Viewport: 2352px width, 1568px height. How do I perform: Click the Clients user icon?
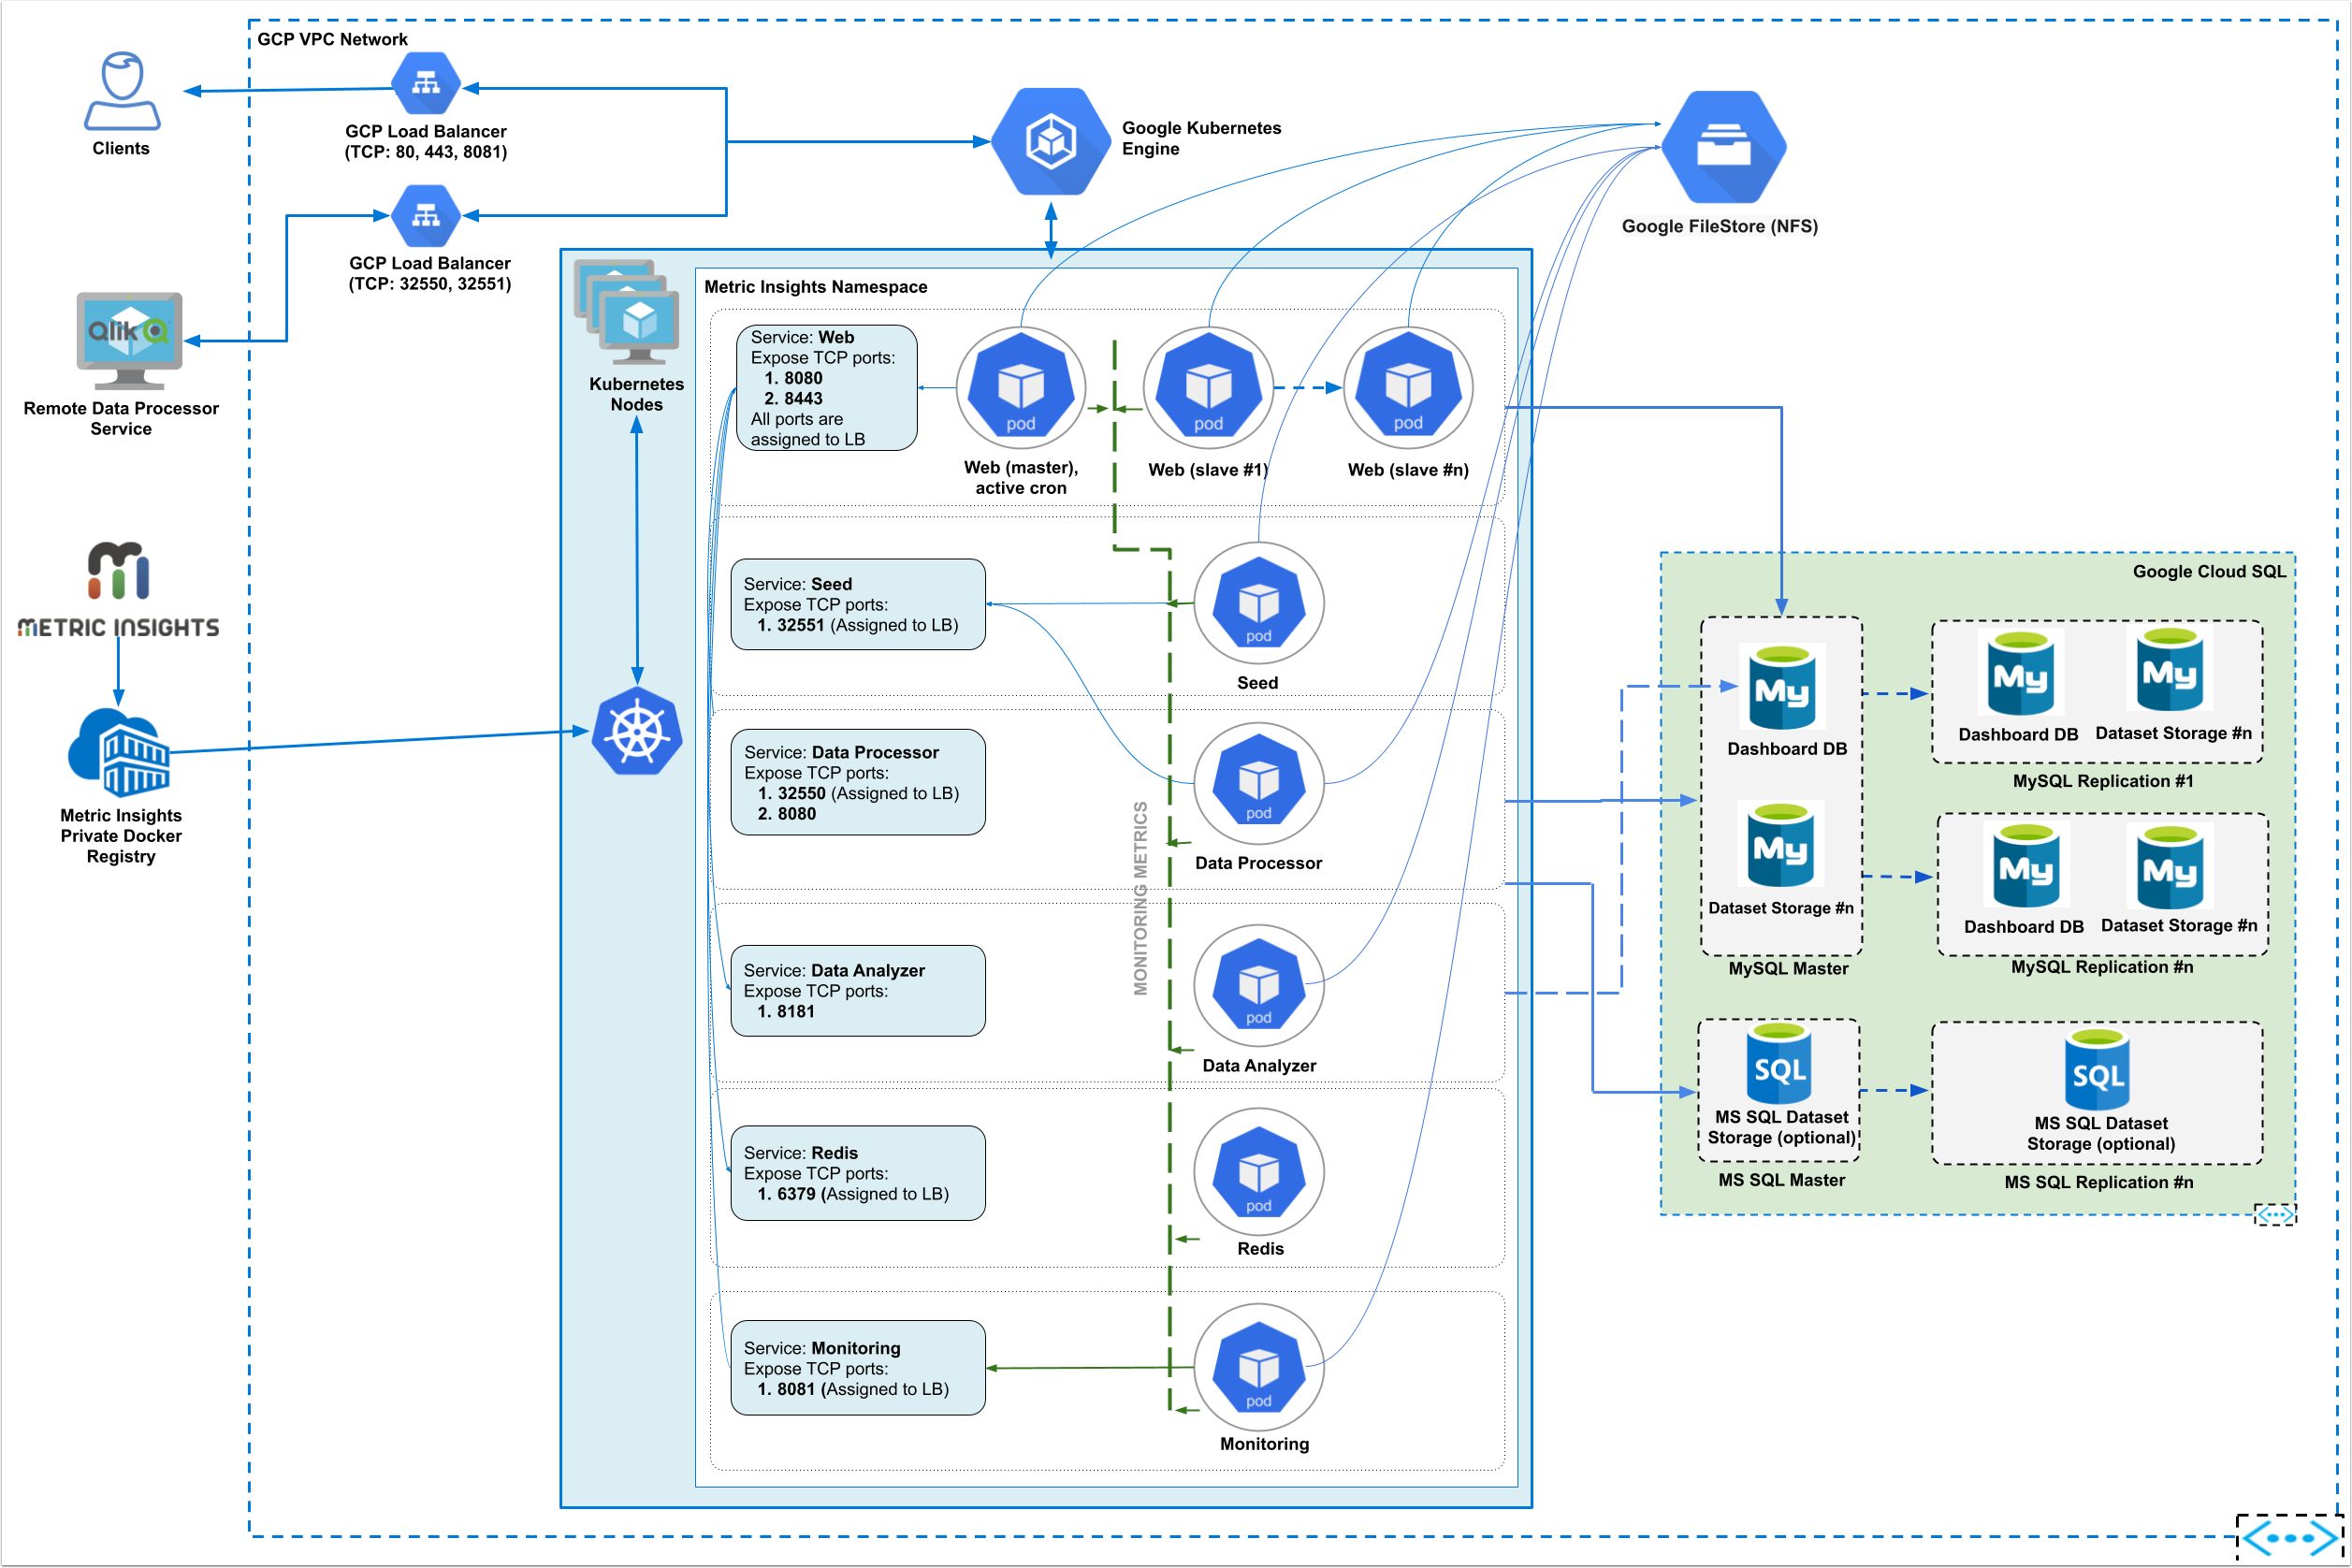122,91
